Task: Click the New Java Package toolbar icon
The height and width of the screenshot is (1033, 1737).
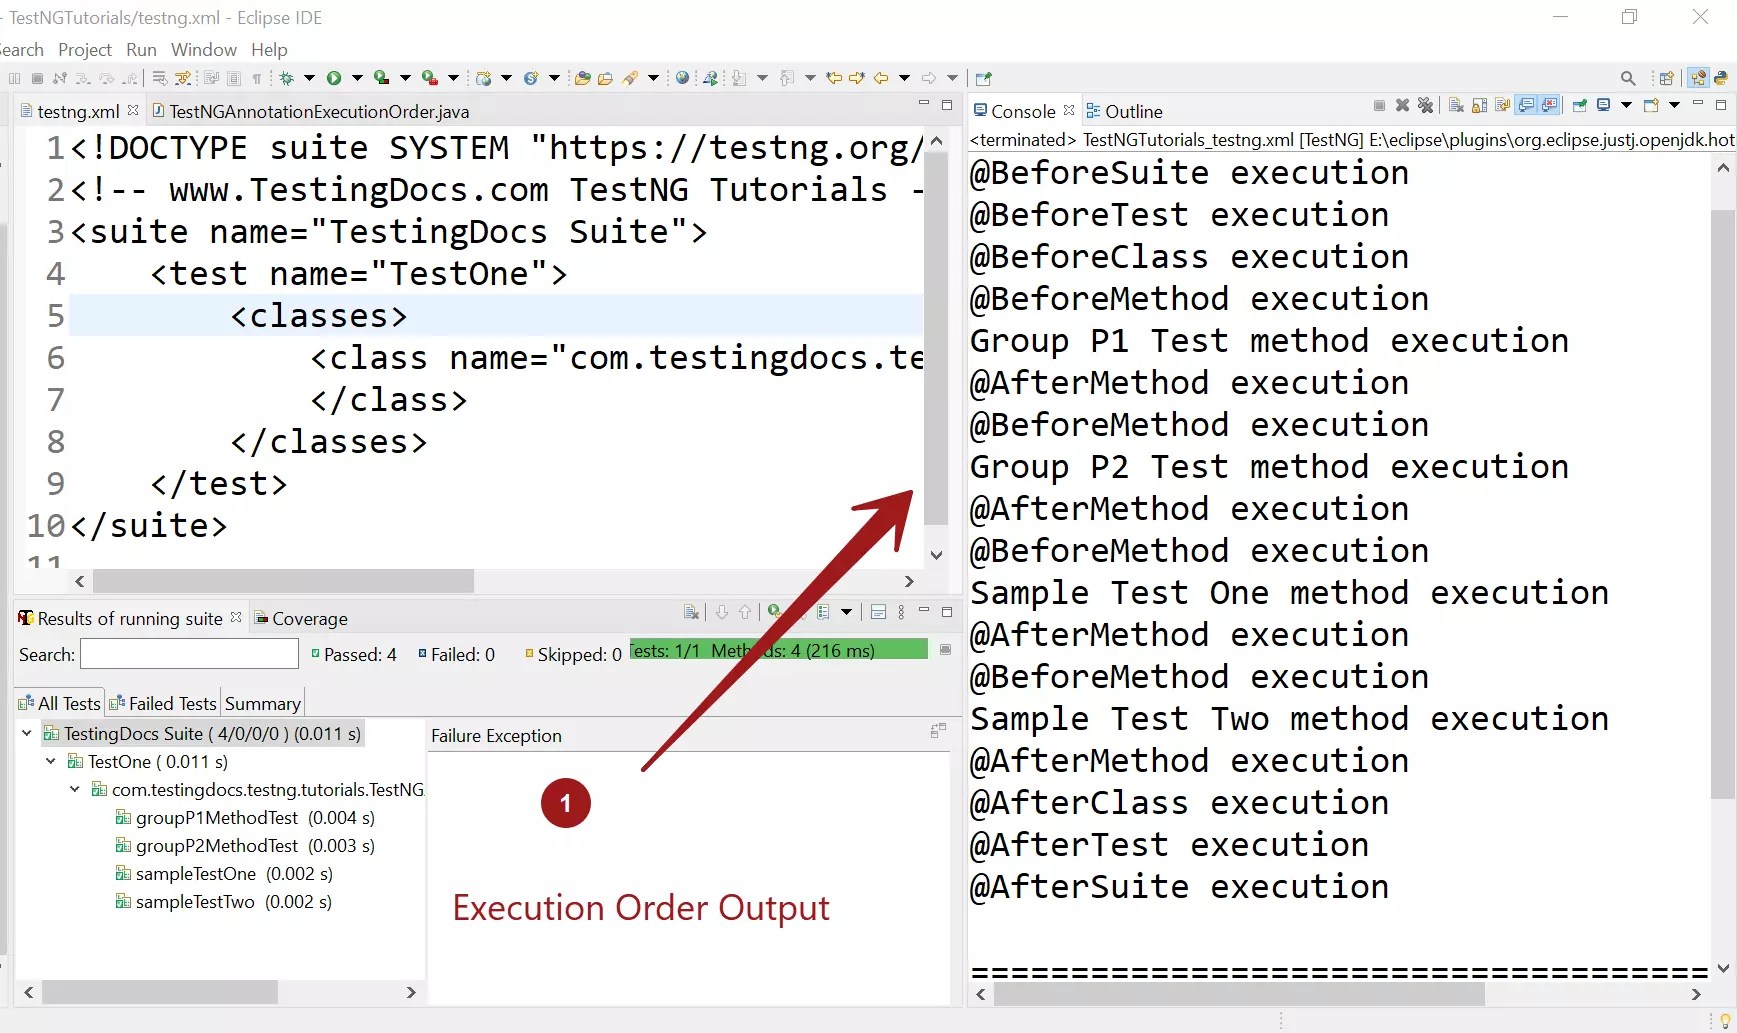Action: [484, 78]
